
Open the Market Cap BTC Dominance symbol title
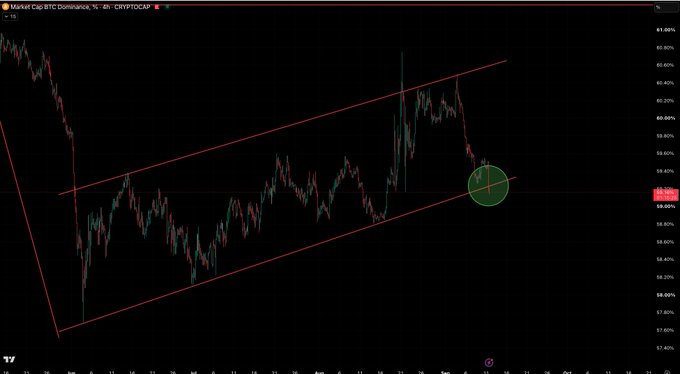(80, 7)
